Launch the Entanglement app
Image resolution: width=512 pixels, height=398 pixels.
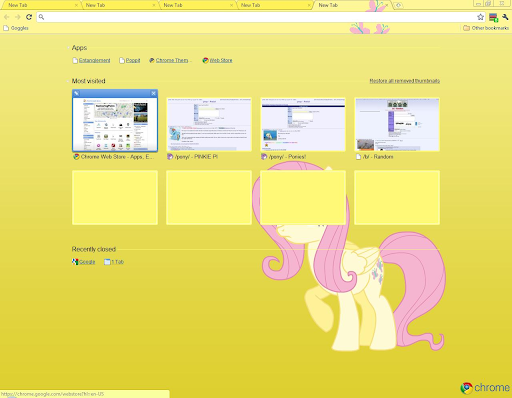pos(91,60)
